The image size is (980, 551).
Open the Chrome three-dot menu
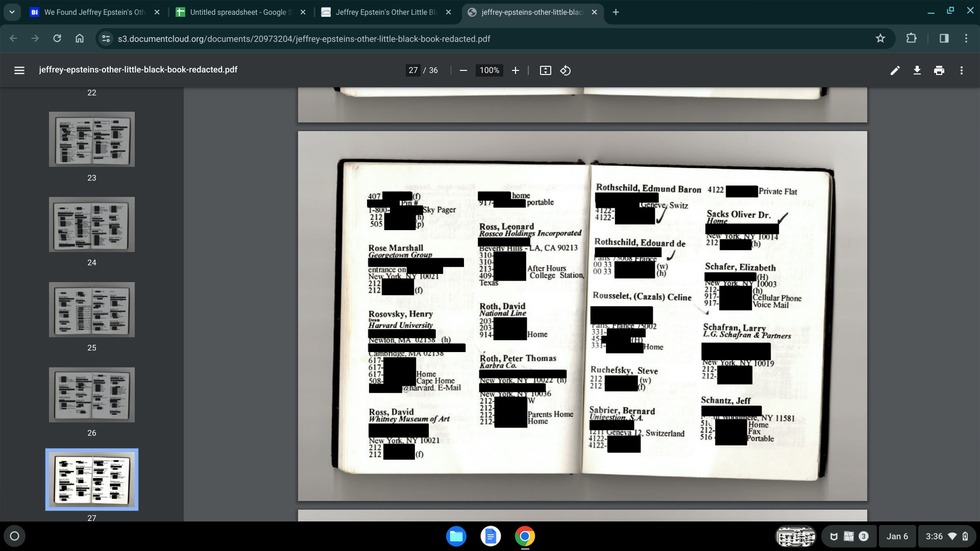pyautogui.click(x=966, y=38)
